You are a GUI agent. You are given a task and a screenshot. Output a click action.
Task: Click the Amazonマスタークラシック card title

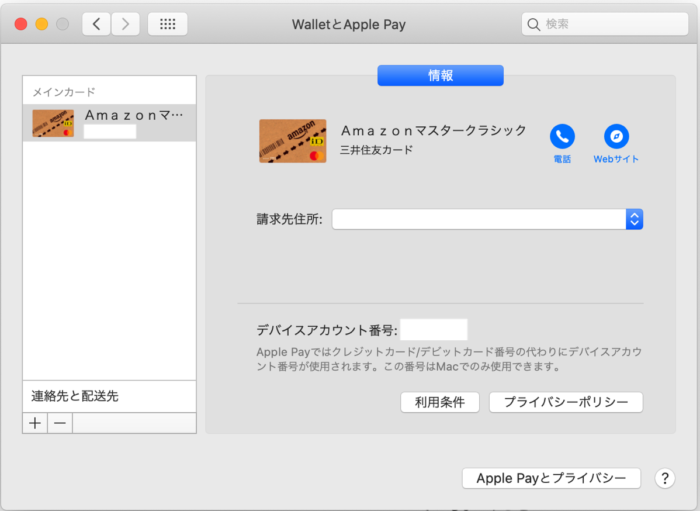(433, 130)
